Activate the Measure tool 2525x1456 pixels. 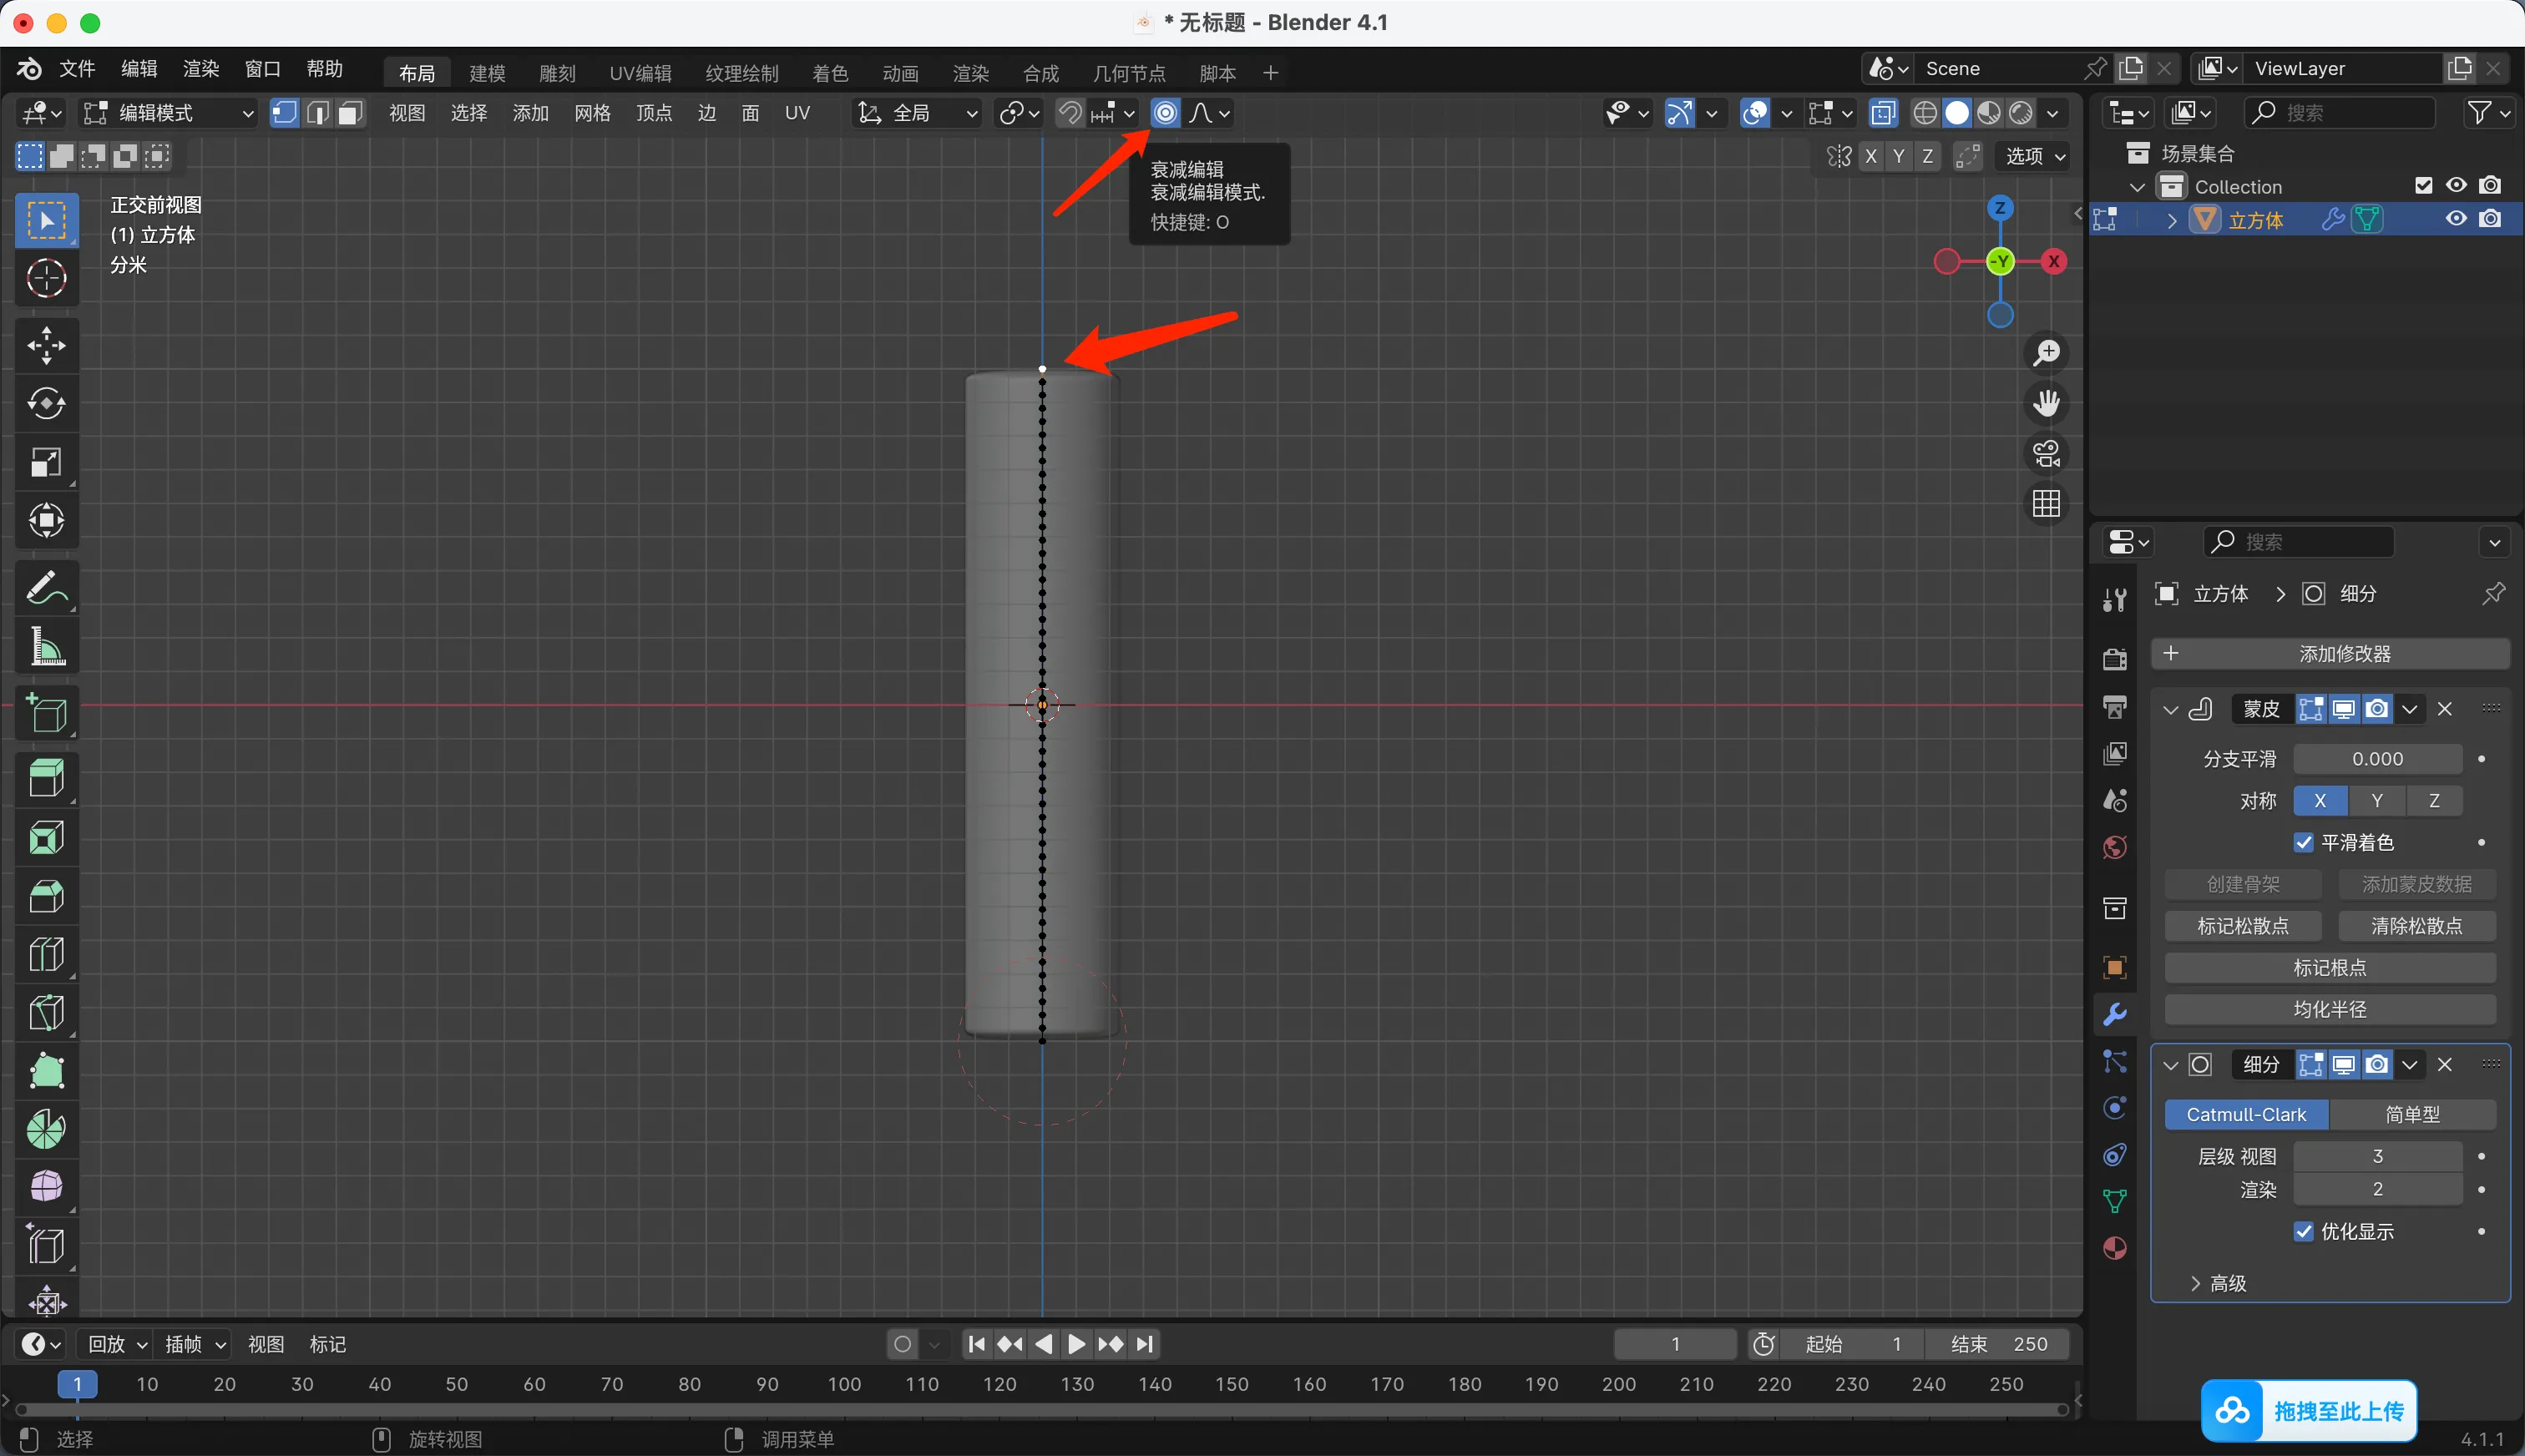pyautogui.click(x=46, y=647)
